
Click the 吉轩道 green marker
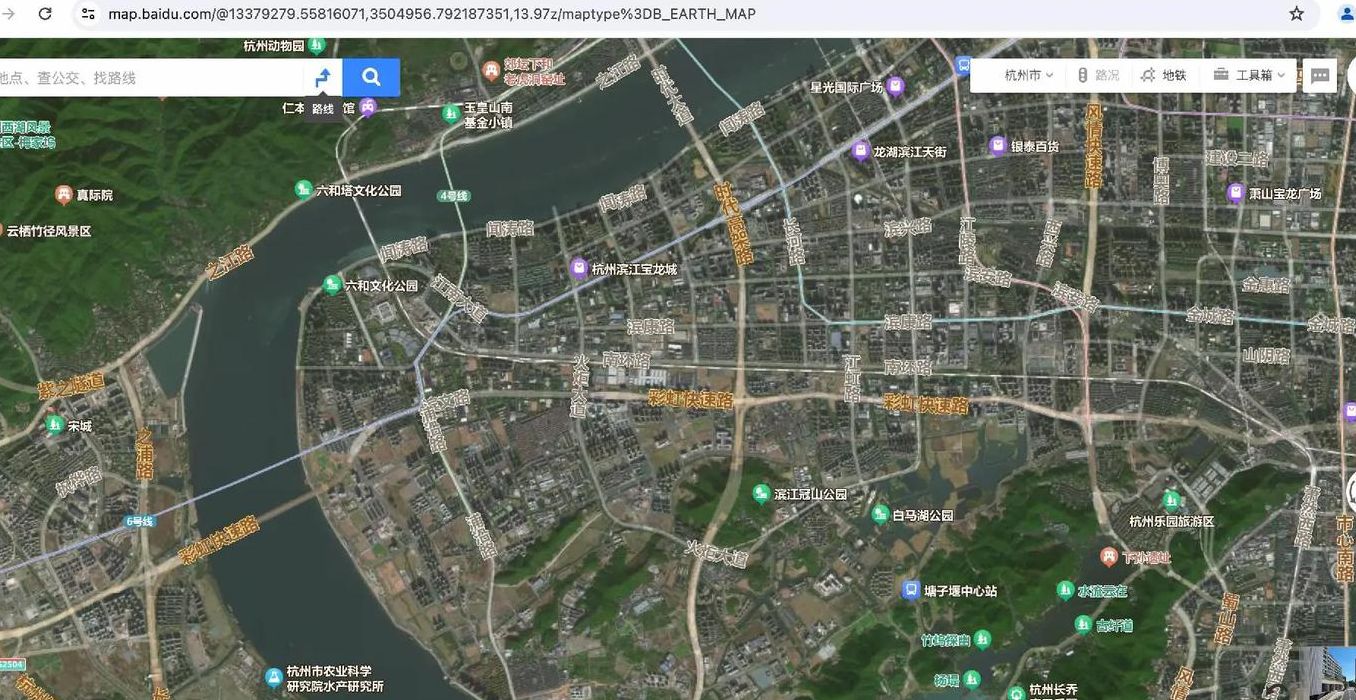[x=1083, y=625]
